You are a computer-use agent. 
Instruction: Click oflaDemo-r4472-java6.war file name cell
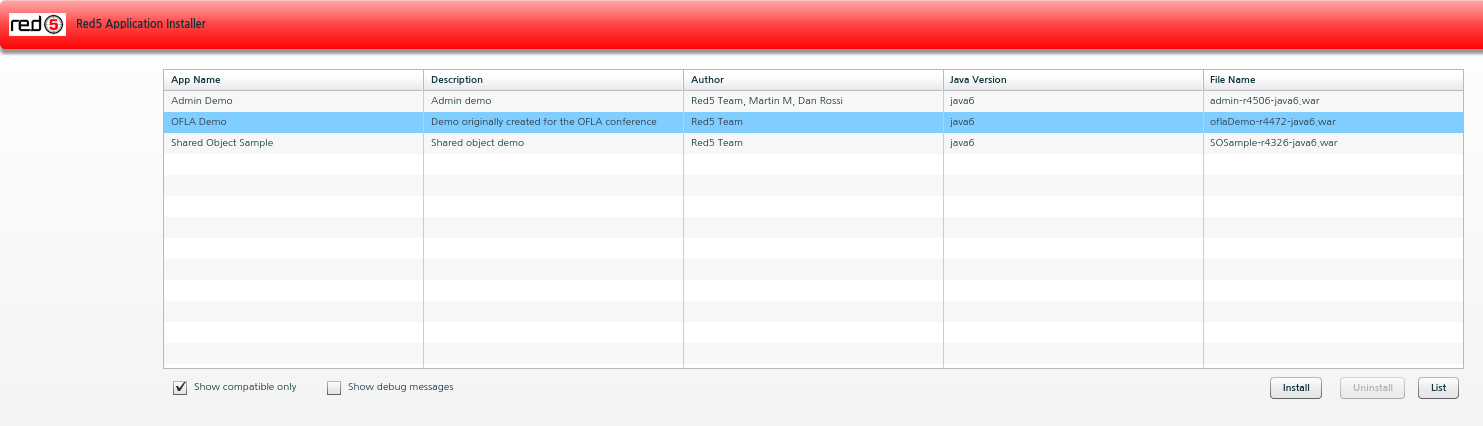pos(1272,122)
